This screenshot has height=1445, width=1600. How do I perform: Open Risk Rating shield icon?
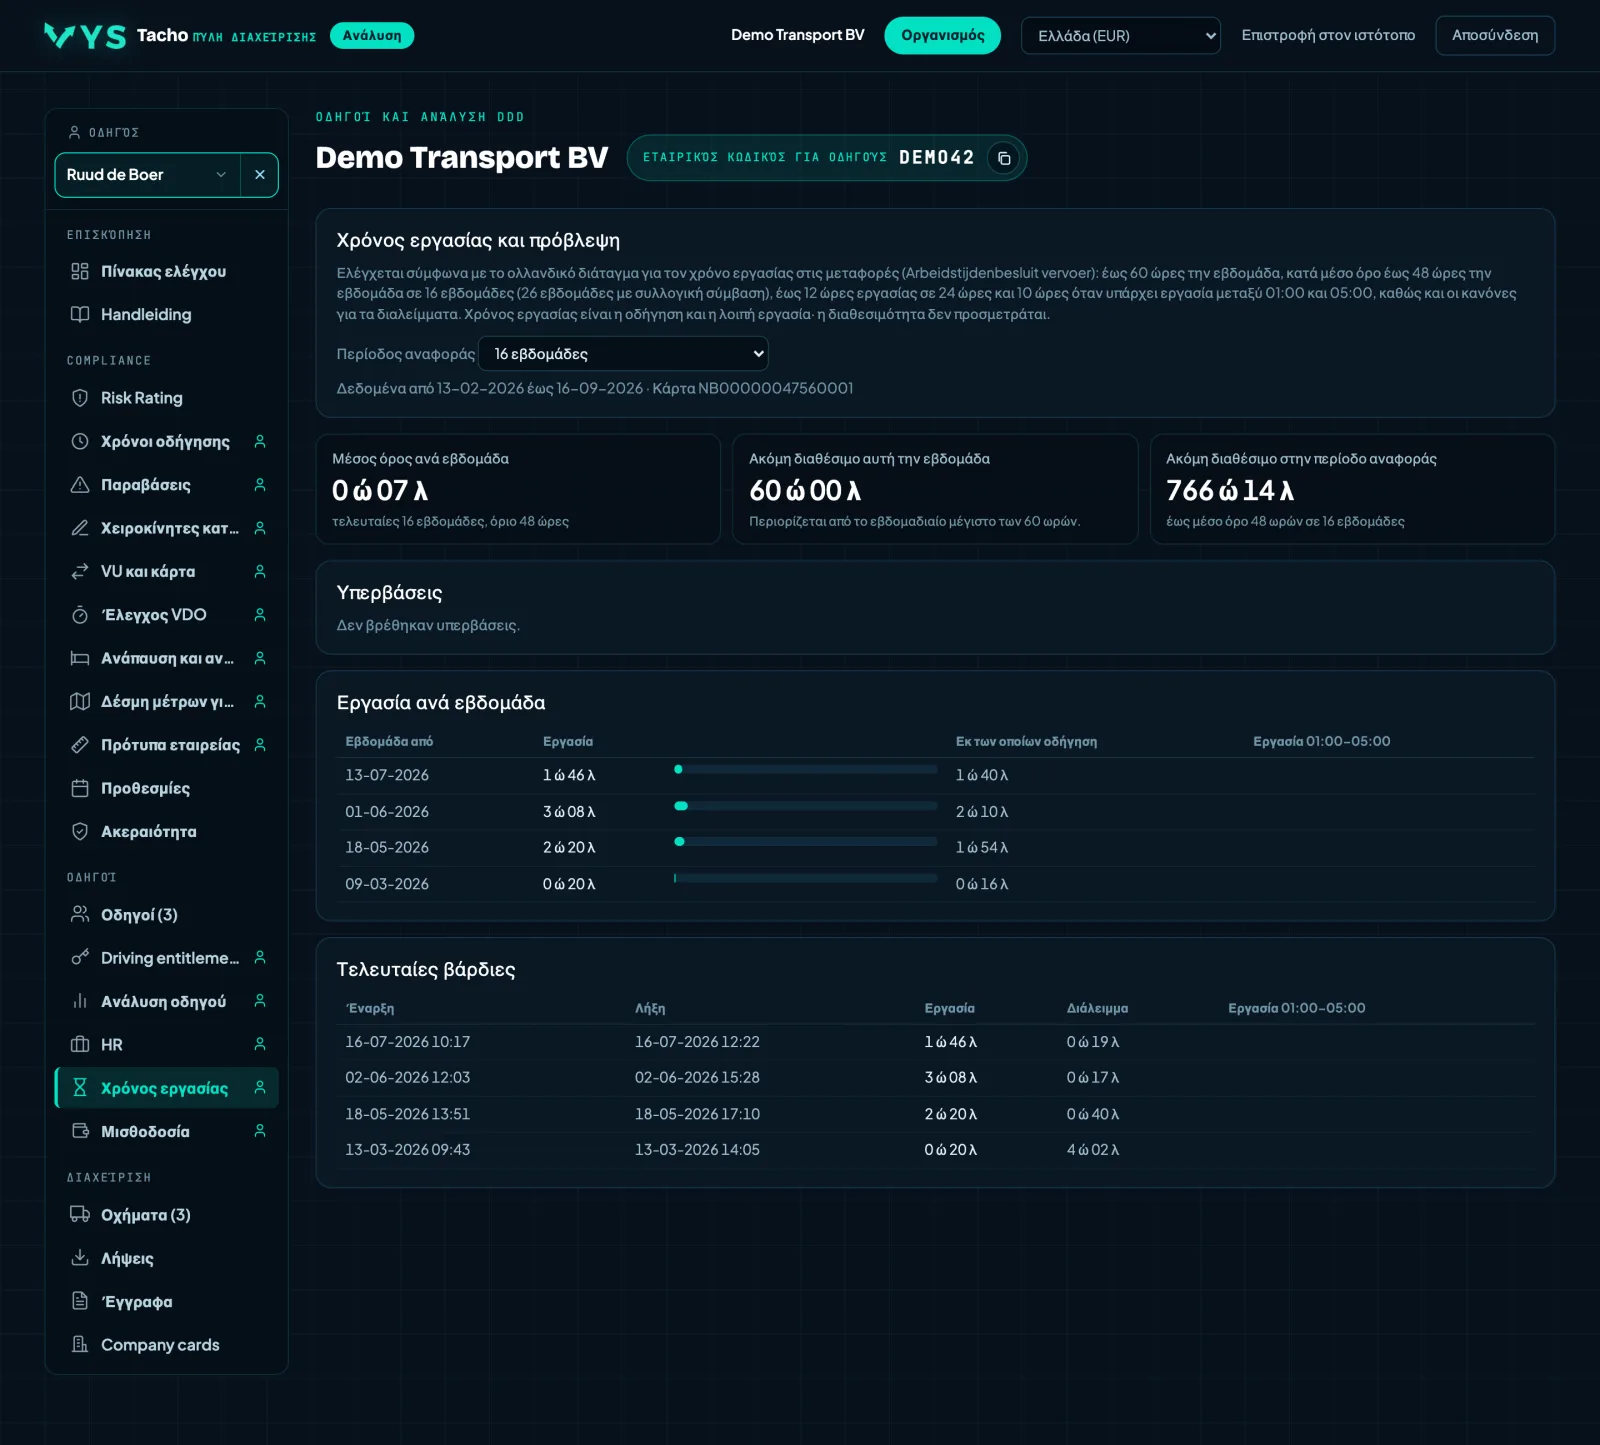80,398
